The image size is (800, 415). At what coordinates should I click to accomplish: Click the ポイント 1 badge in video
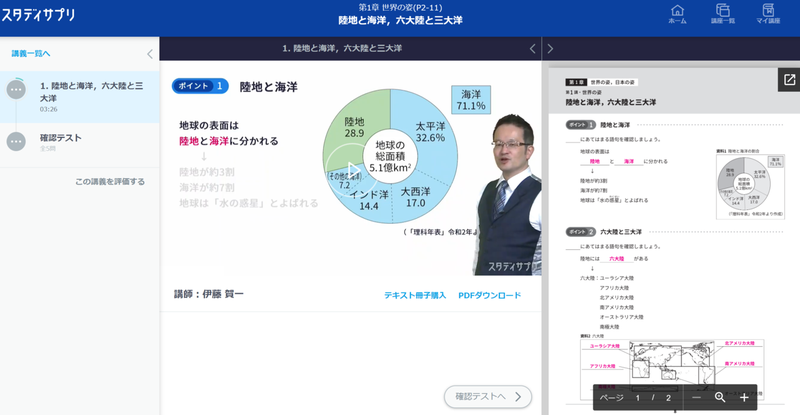tap(200, 86)
